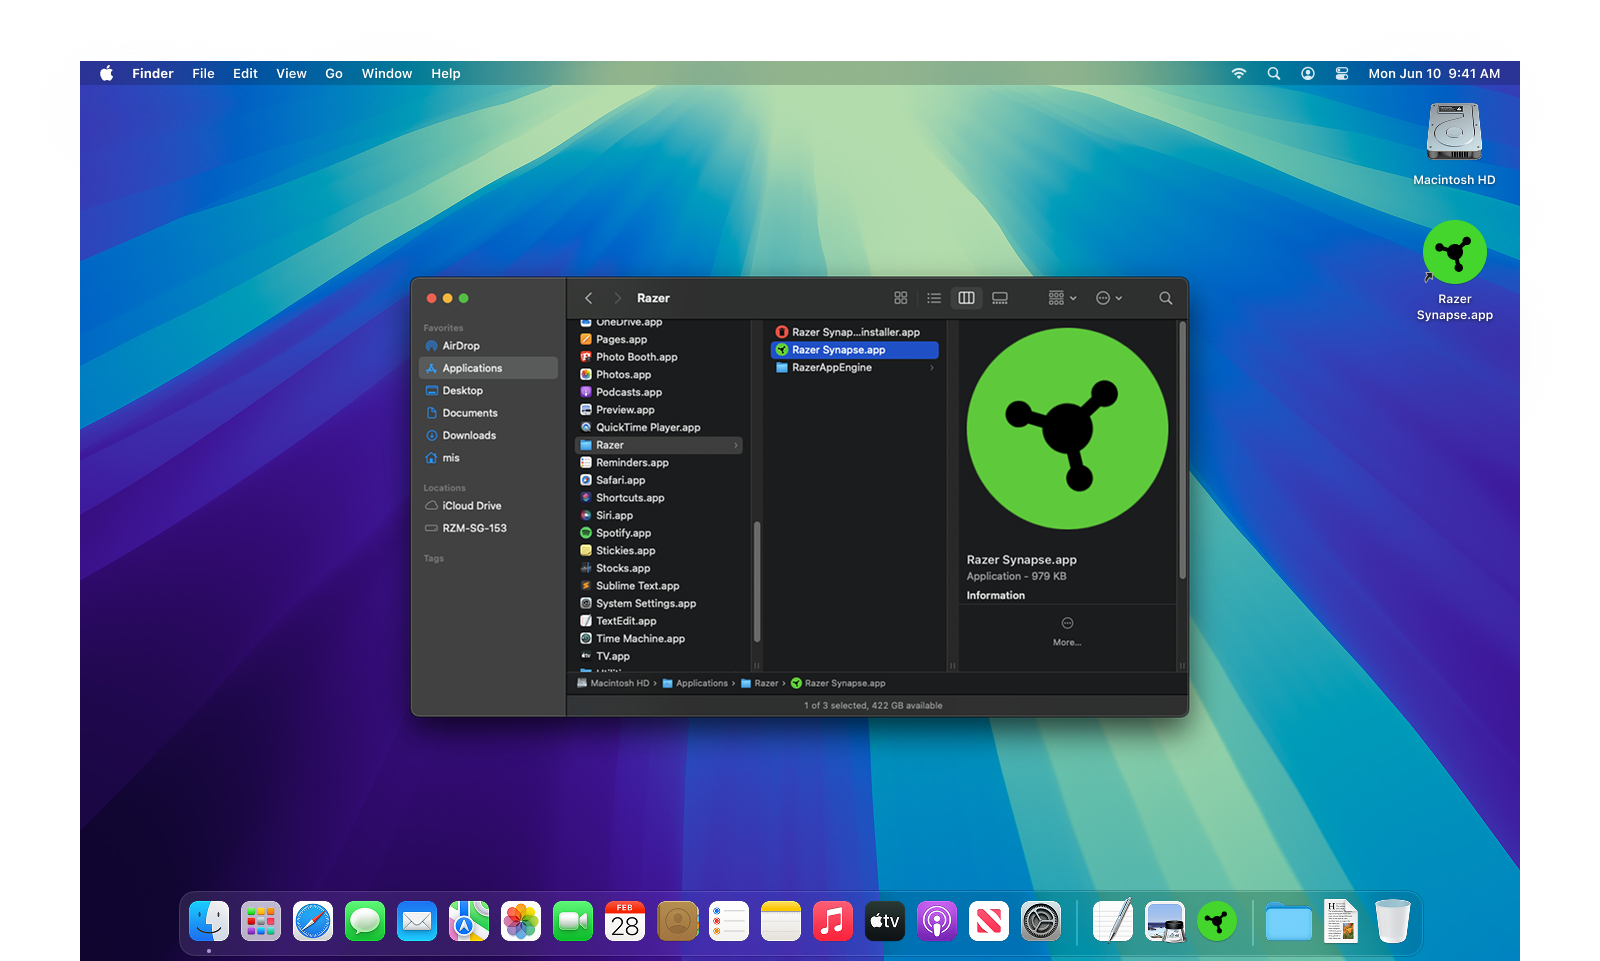1600x961 pixels.
Task: Select QuickTime Player.app
Action: click(659, 428)
